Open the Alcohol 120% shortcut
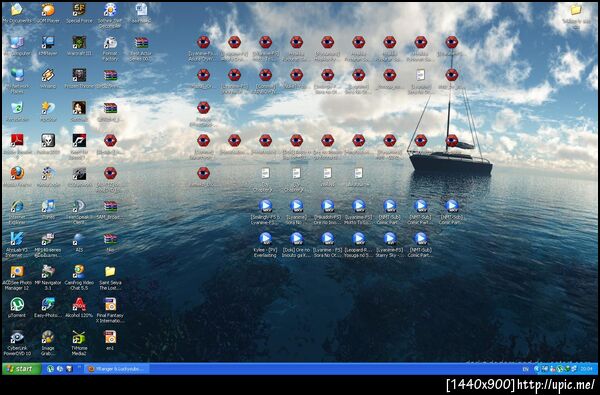Viewport: 600px width, 395px height. [x=79, y=308]
